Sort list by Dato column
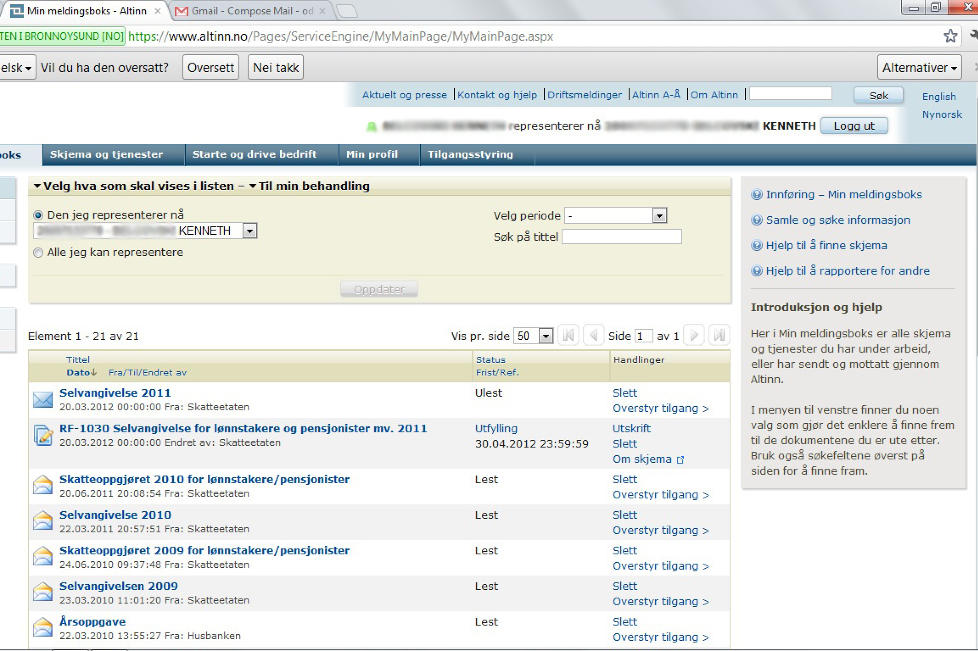Screen dimensions: 978x651 point(81,372)
